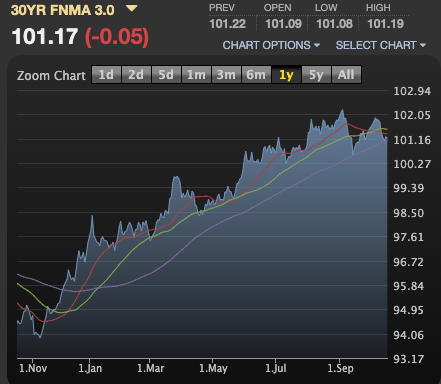Click the HIGH column header
The width and height of the screenshot is (441, 384).
tap(378, 8)
